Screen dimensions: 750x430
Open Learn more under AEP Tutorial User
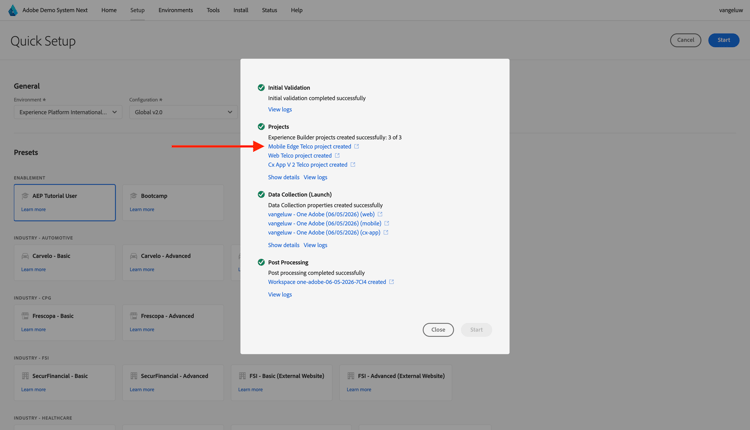point(33,209)
